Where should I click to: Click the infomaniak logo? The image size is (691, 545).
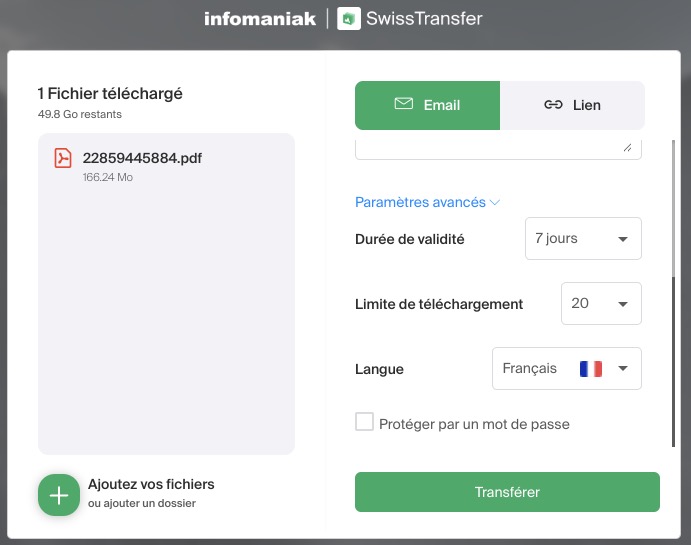click(x=260, y=19)
